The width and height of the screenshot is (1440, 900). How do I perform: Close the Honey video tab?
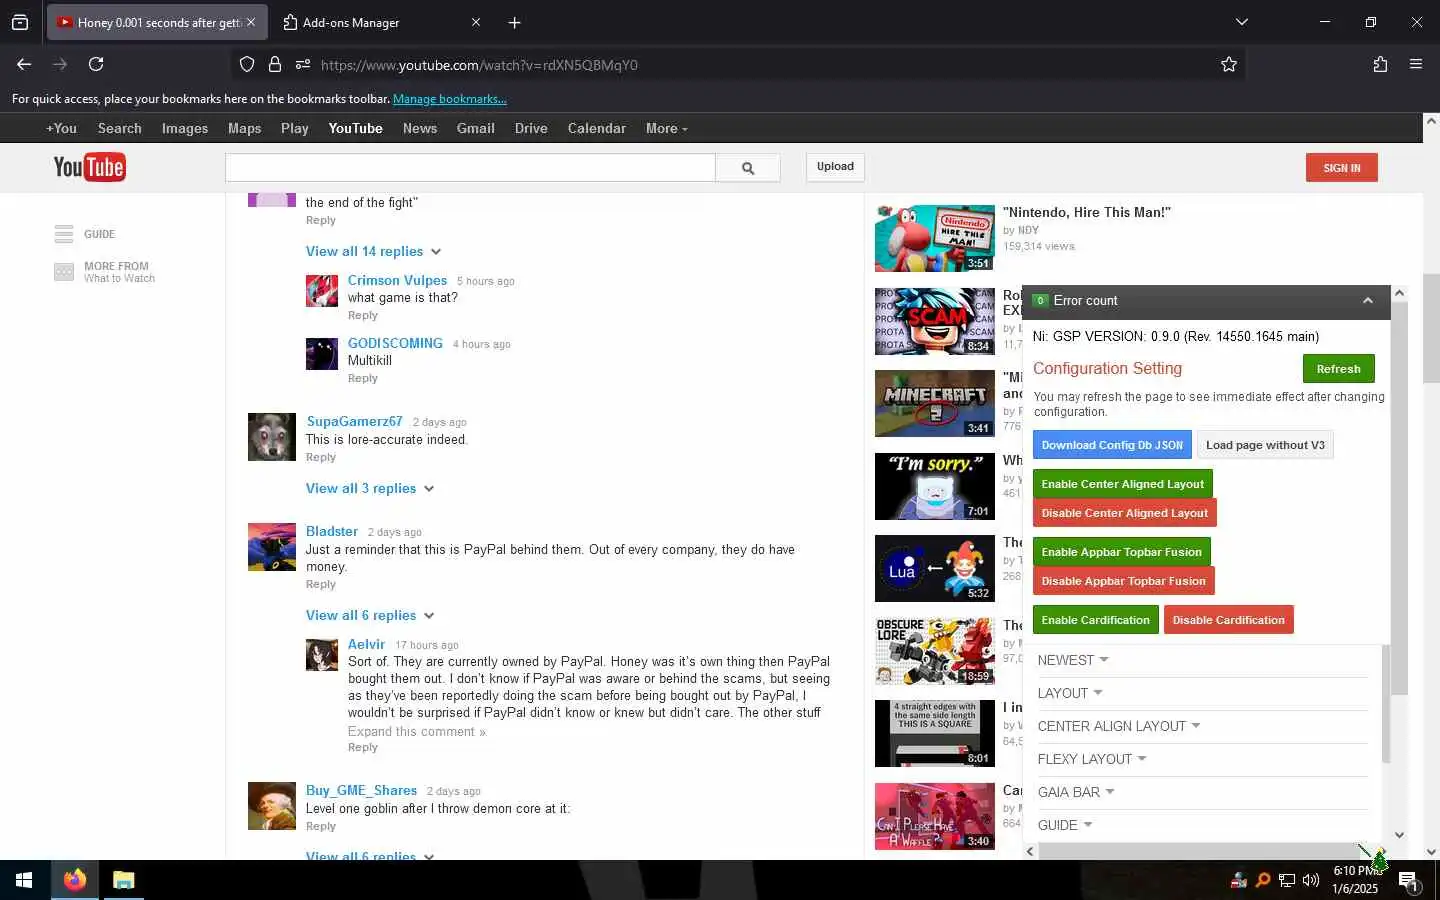pyautogui.click(x=251, y=22)
